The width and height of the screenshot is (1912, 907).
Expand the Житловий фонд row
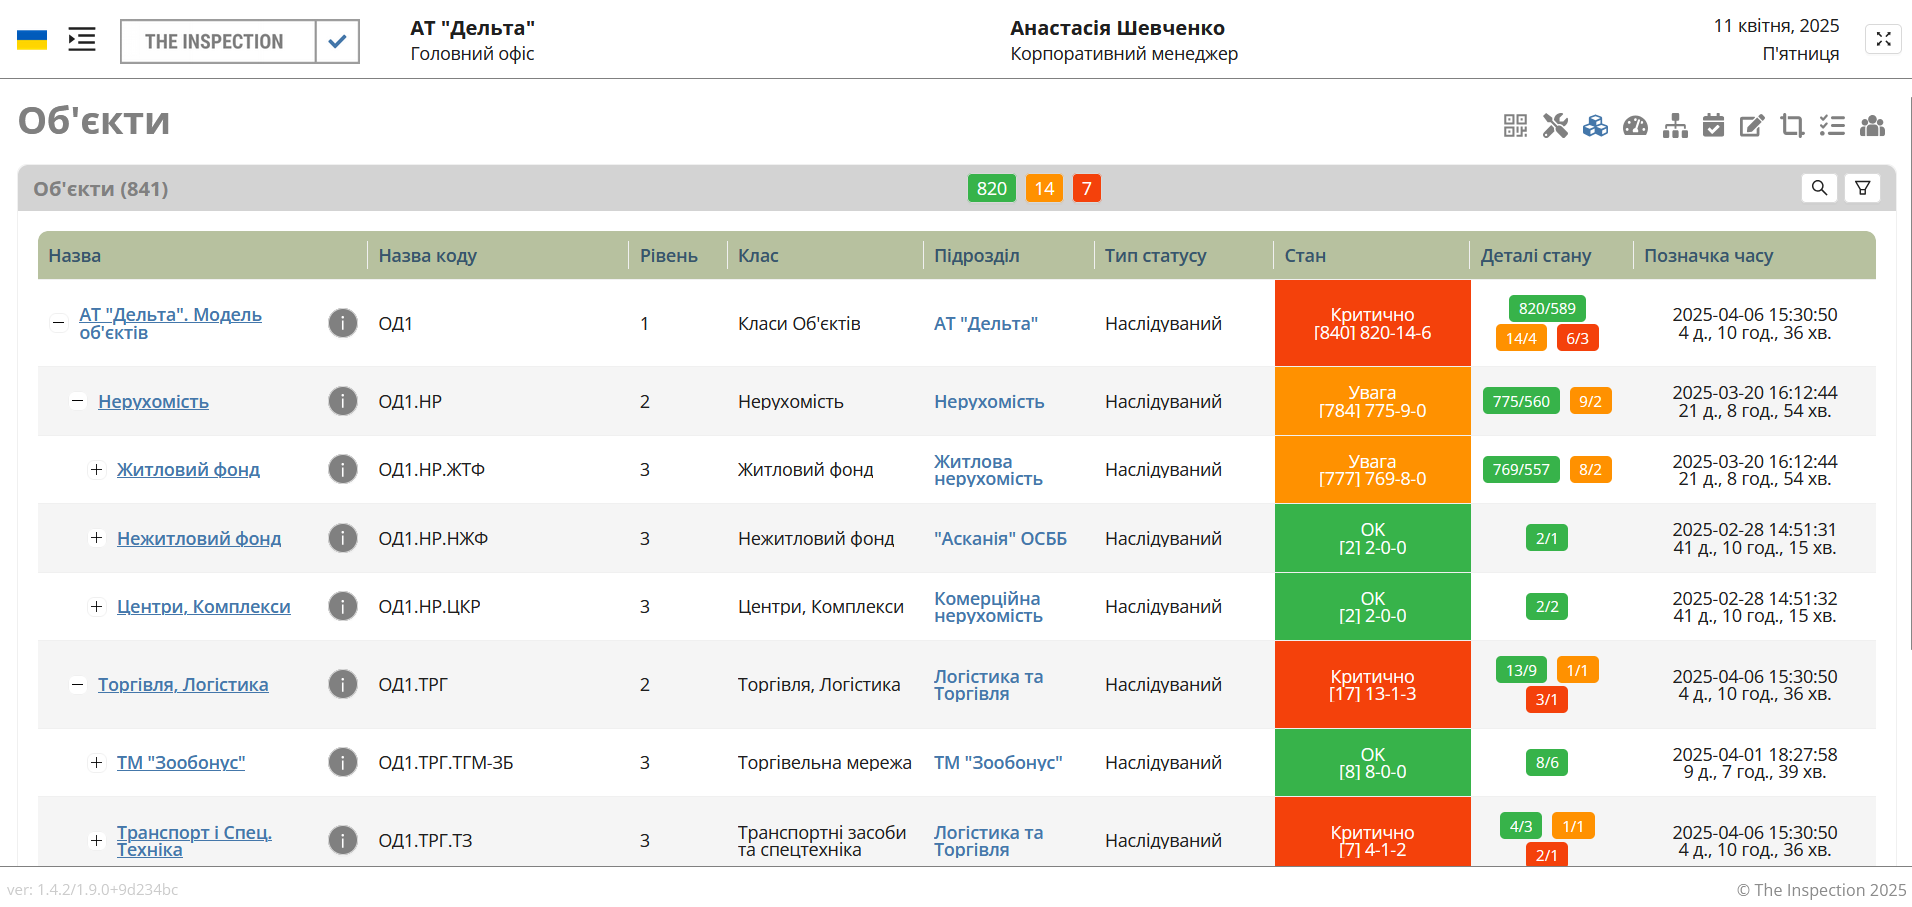tap(96, 470)
